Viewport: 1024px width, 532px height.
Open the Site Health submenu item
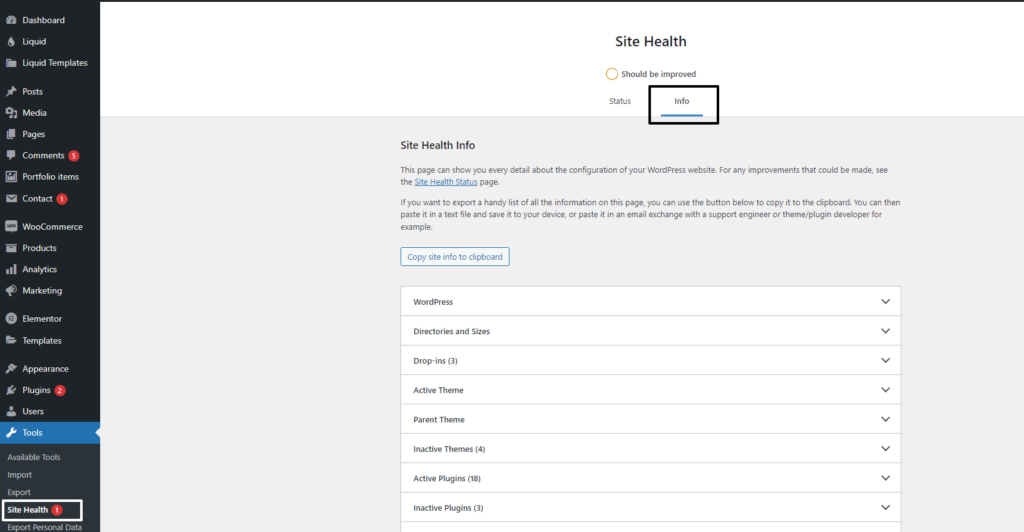coord(27,510)
